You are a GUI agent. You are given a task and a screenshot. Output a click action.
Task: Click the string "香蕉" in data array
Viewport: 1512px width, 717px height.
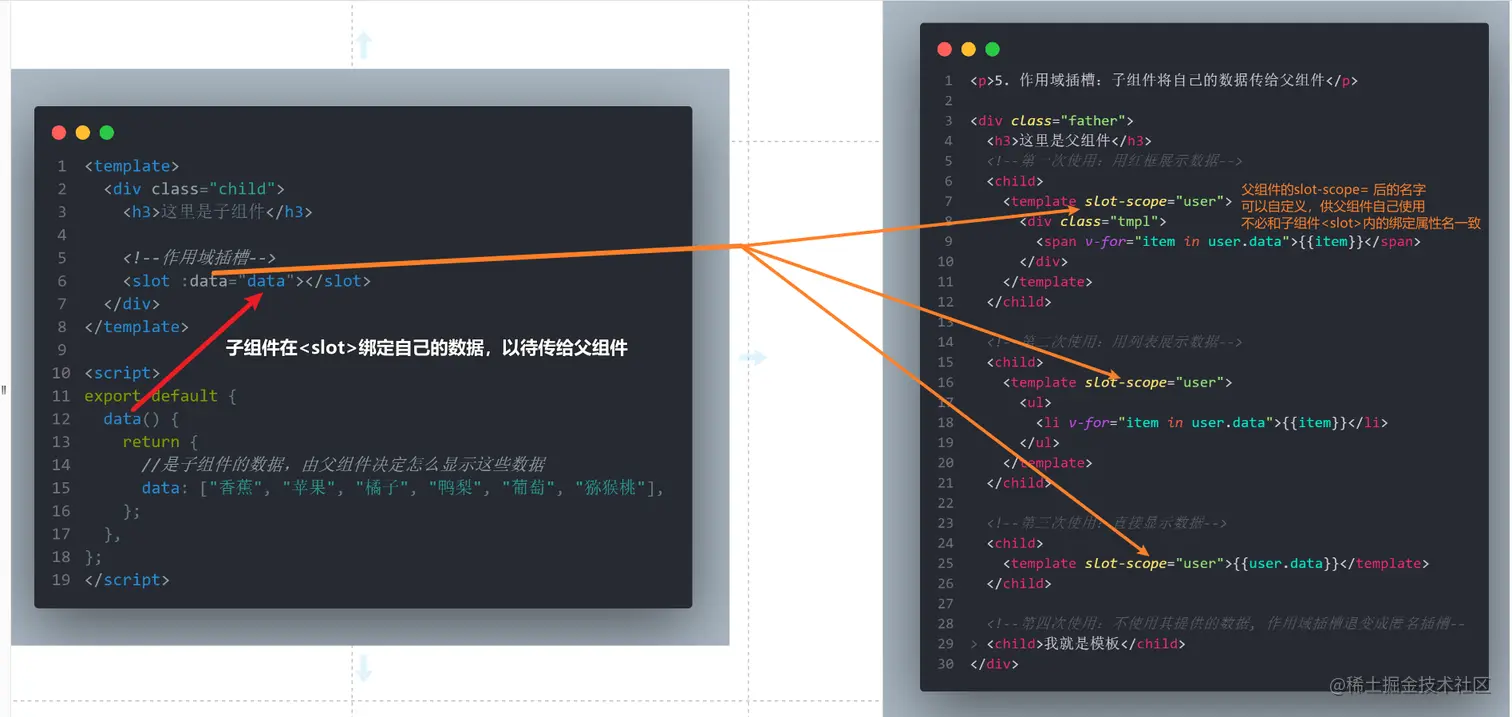[236, 488]
